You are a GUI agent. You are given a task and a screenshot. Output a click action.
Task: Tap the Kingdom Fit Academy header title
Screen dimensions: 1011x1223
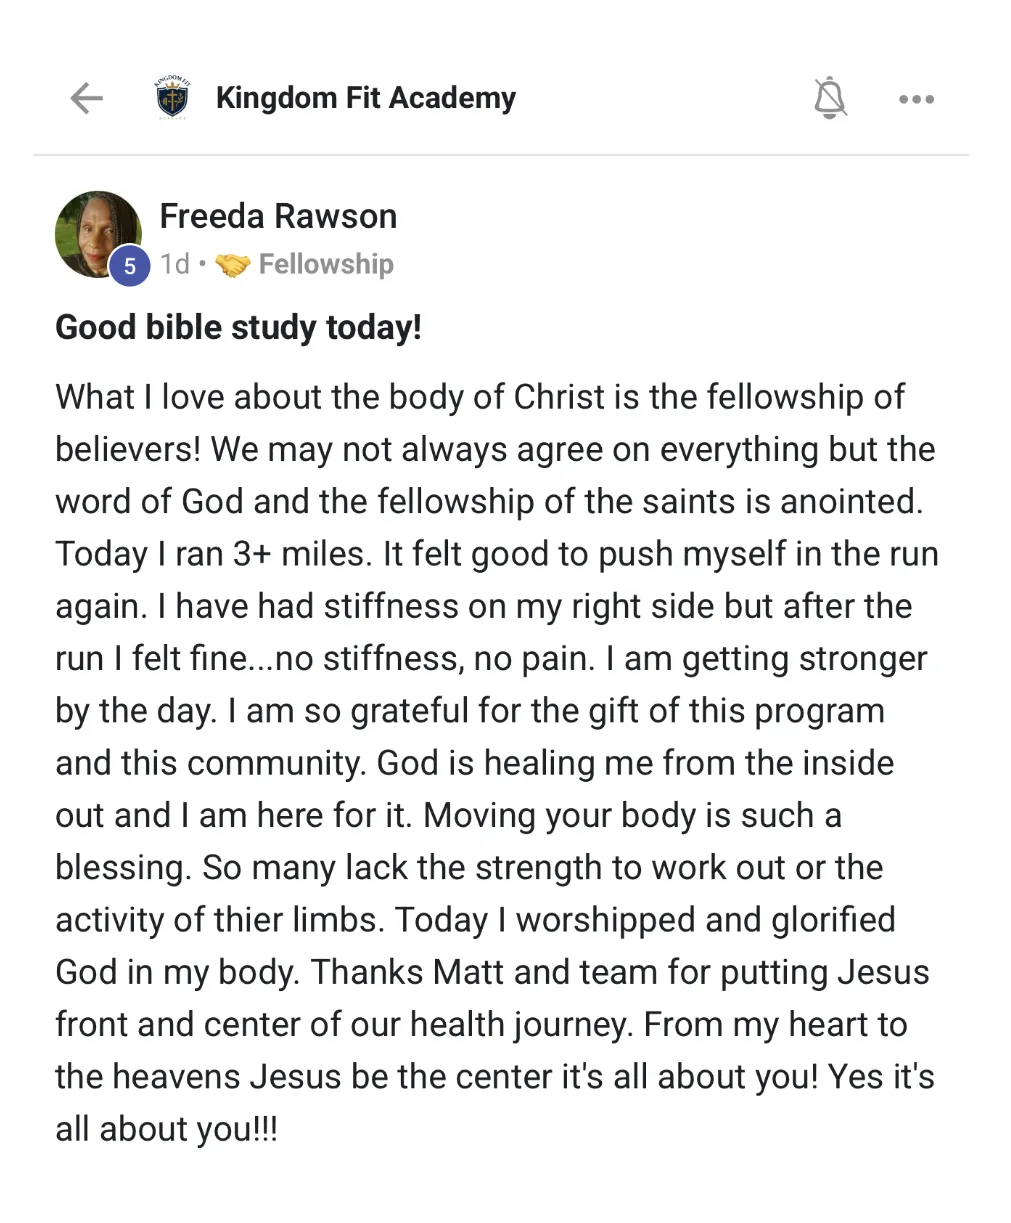pyautogui.click(x=366, y=98)
